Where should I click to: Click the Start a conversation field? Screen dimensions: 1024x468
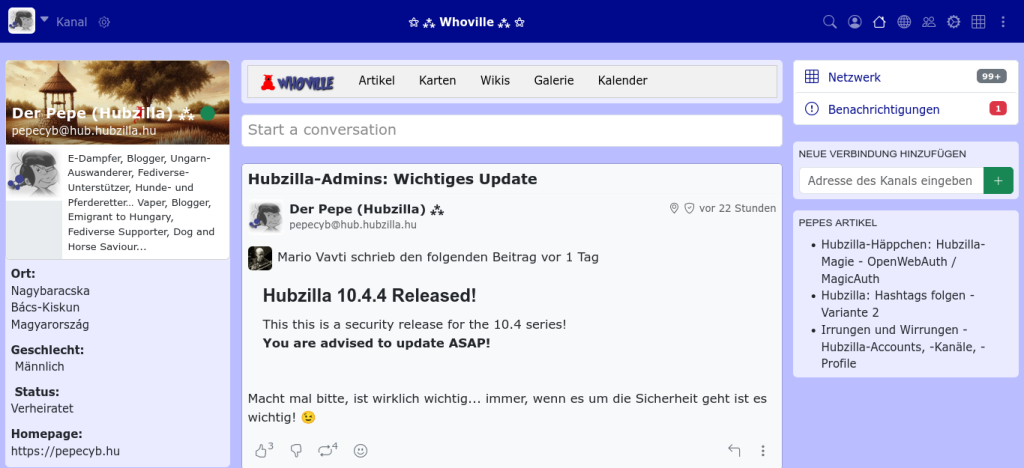click(x=511, y=130)
